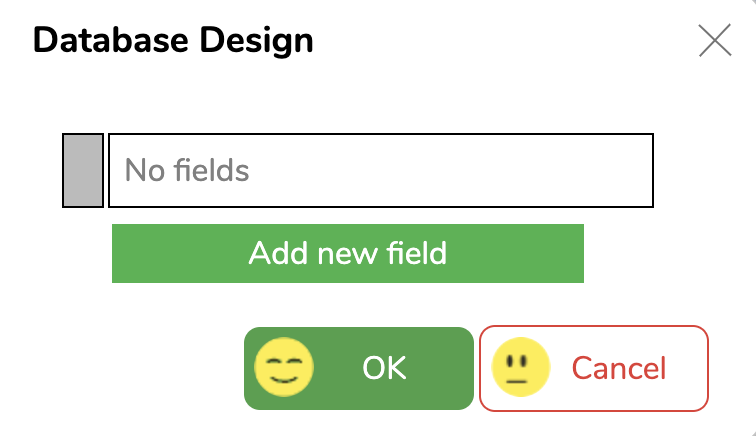Click the yellow happy emoji with closed eyes

[x=284, y=367]
